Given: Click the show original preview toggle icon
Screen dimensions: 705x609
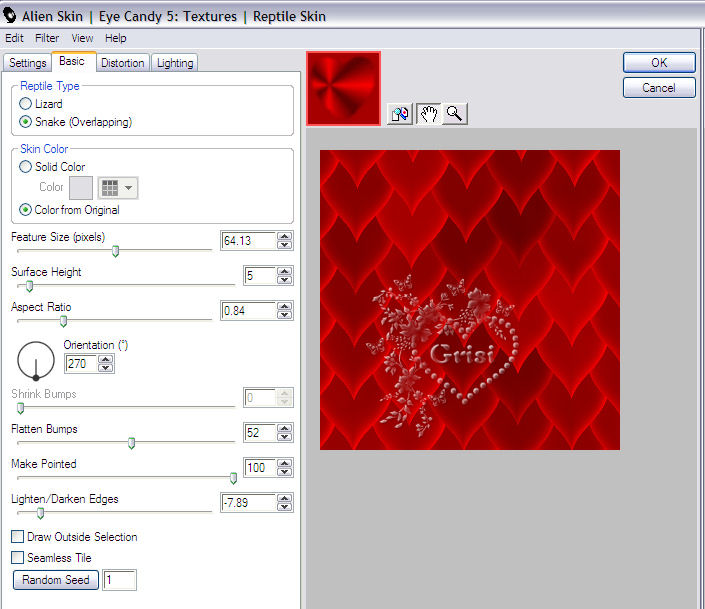Looking at the screenshot, I should pyautogui.click(x=400, y=114).
